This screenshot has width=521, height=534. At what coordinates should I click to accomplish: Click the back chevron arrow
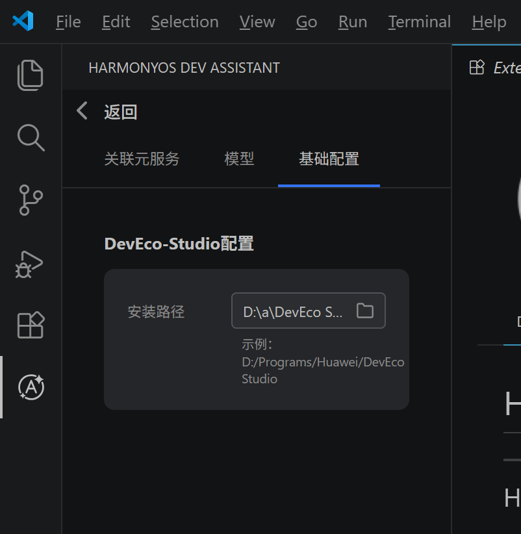(x=82, y=111)
